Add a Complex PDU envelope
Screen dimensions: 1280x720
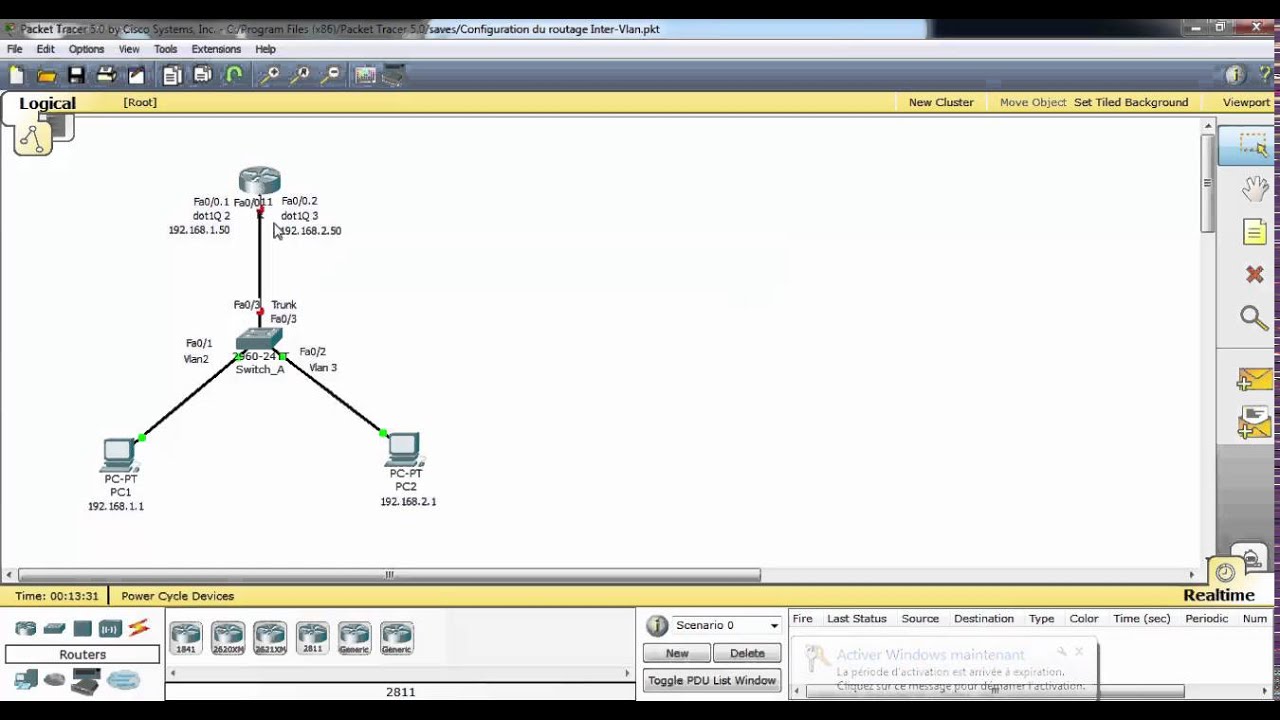coord(1253,423)
